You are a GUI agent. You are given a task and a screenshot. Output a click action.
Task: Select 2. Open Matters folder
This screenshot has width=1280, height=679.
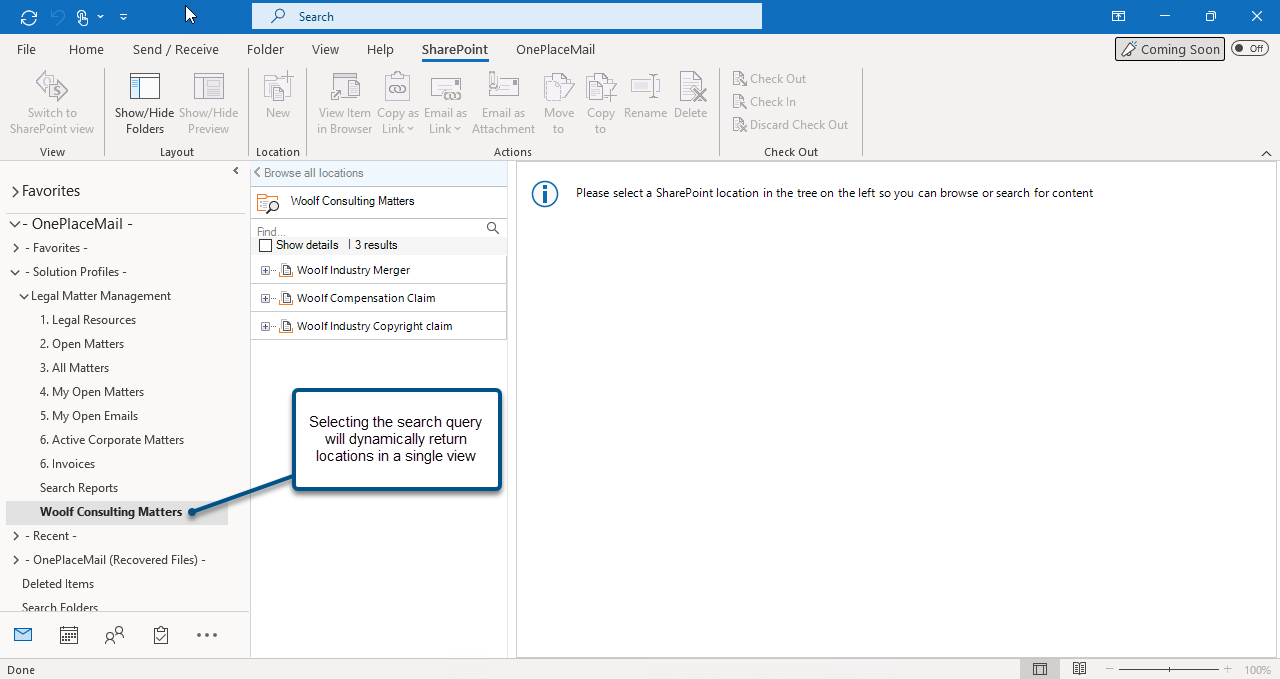click(x=82, y=344)
